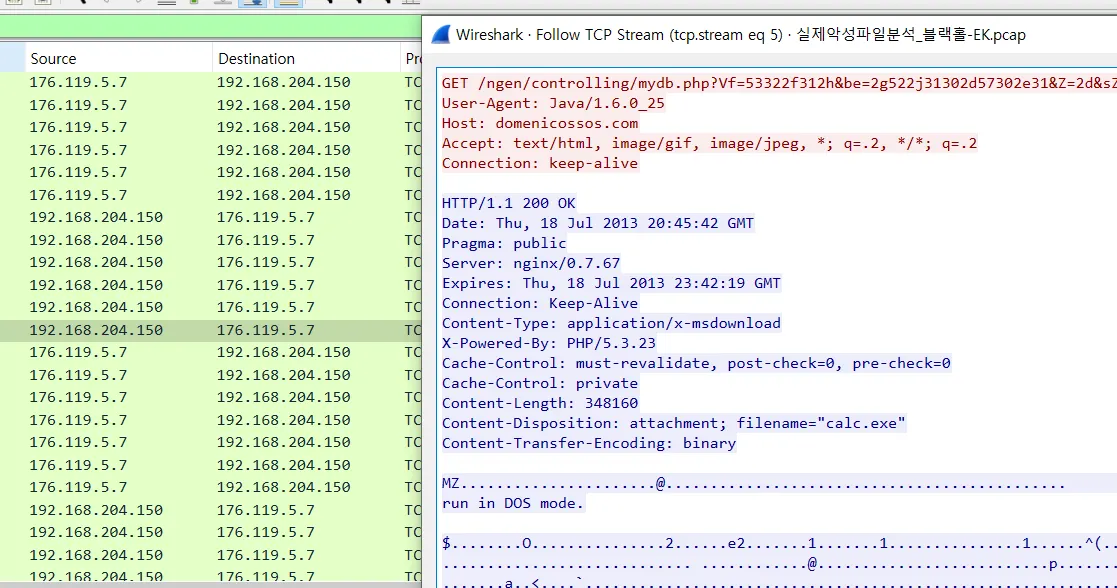Click the Accept: text/html header line
The height and width of the screenshot is (588, 1117).
(x=710, y=143)
